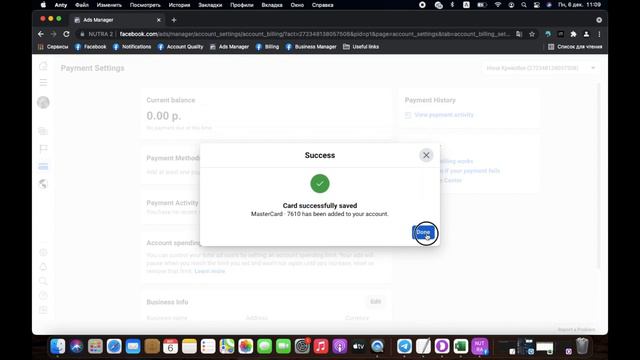The height and width of the screenshot is (360, 640).
Task: Open Podcasts from the dock
Action: [339, 347]
